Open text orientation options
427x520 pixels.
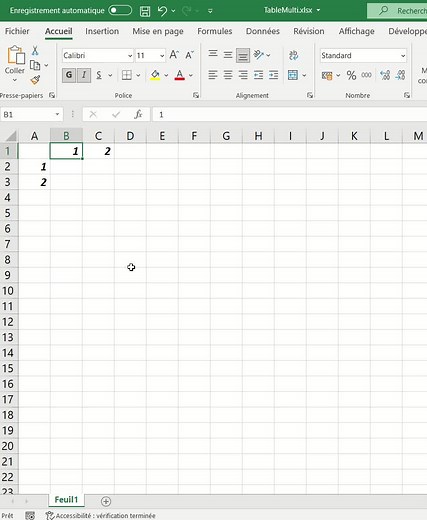[x=262, y=55]
